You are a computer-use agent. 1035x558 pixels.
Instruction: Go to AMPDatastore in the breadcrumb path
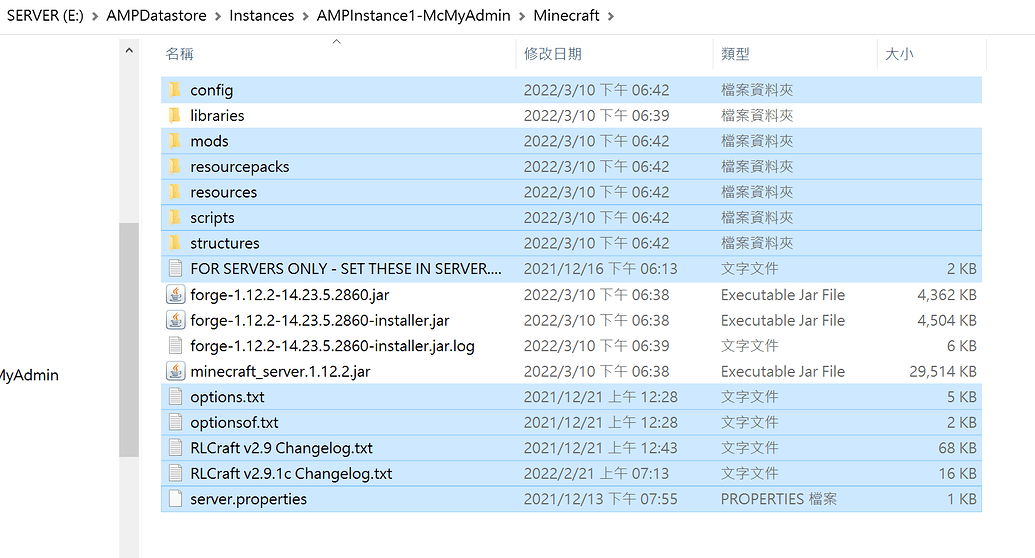[156, 15]
